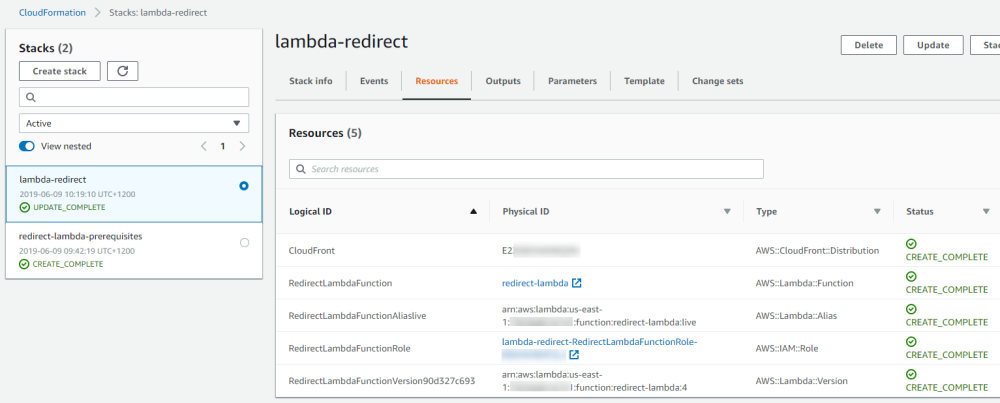Select the lambda-redirect stack radio button

(x=244, y=186)
